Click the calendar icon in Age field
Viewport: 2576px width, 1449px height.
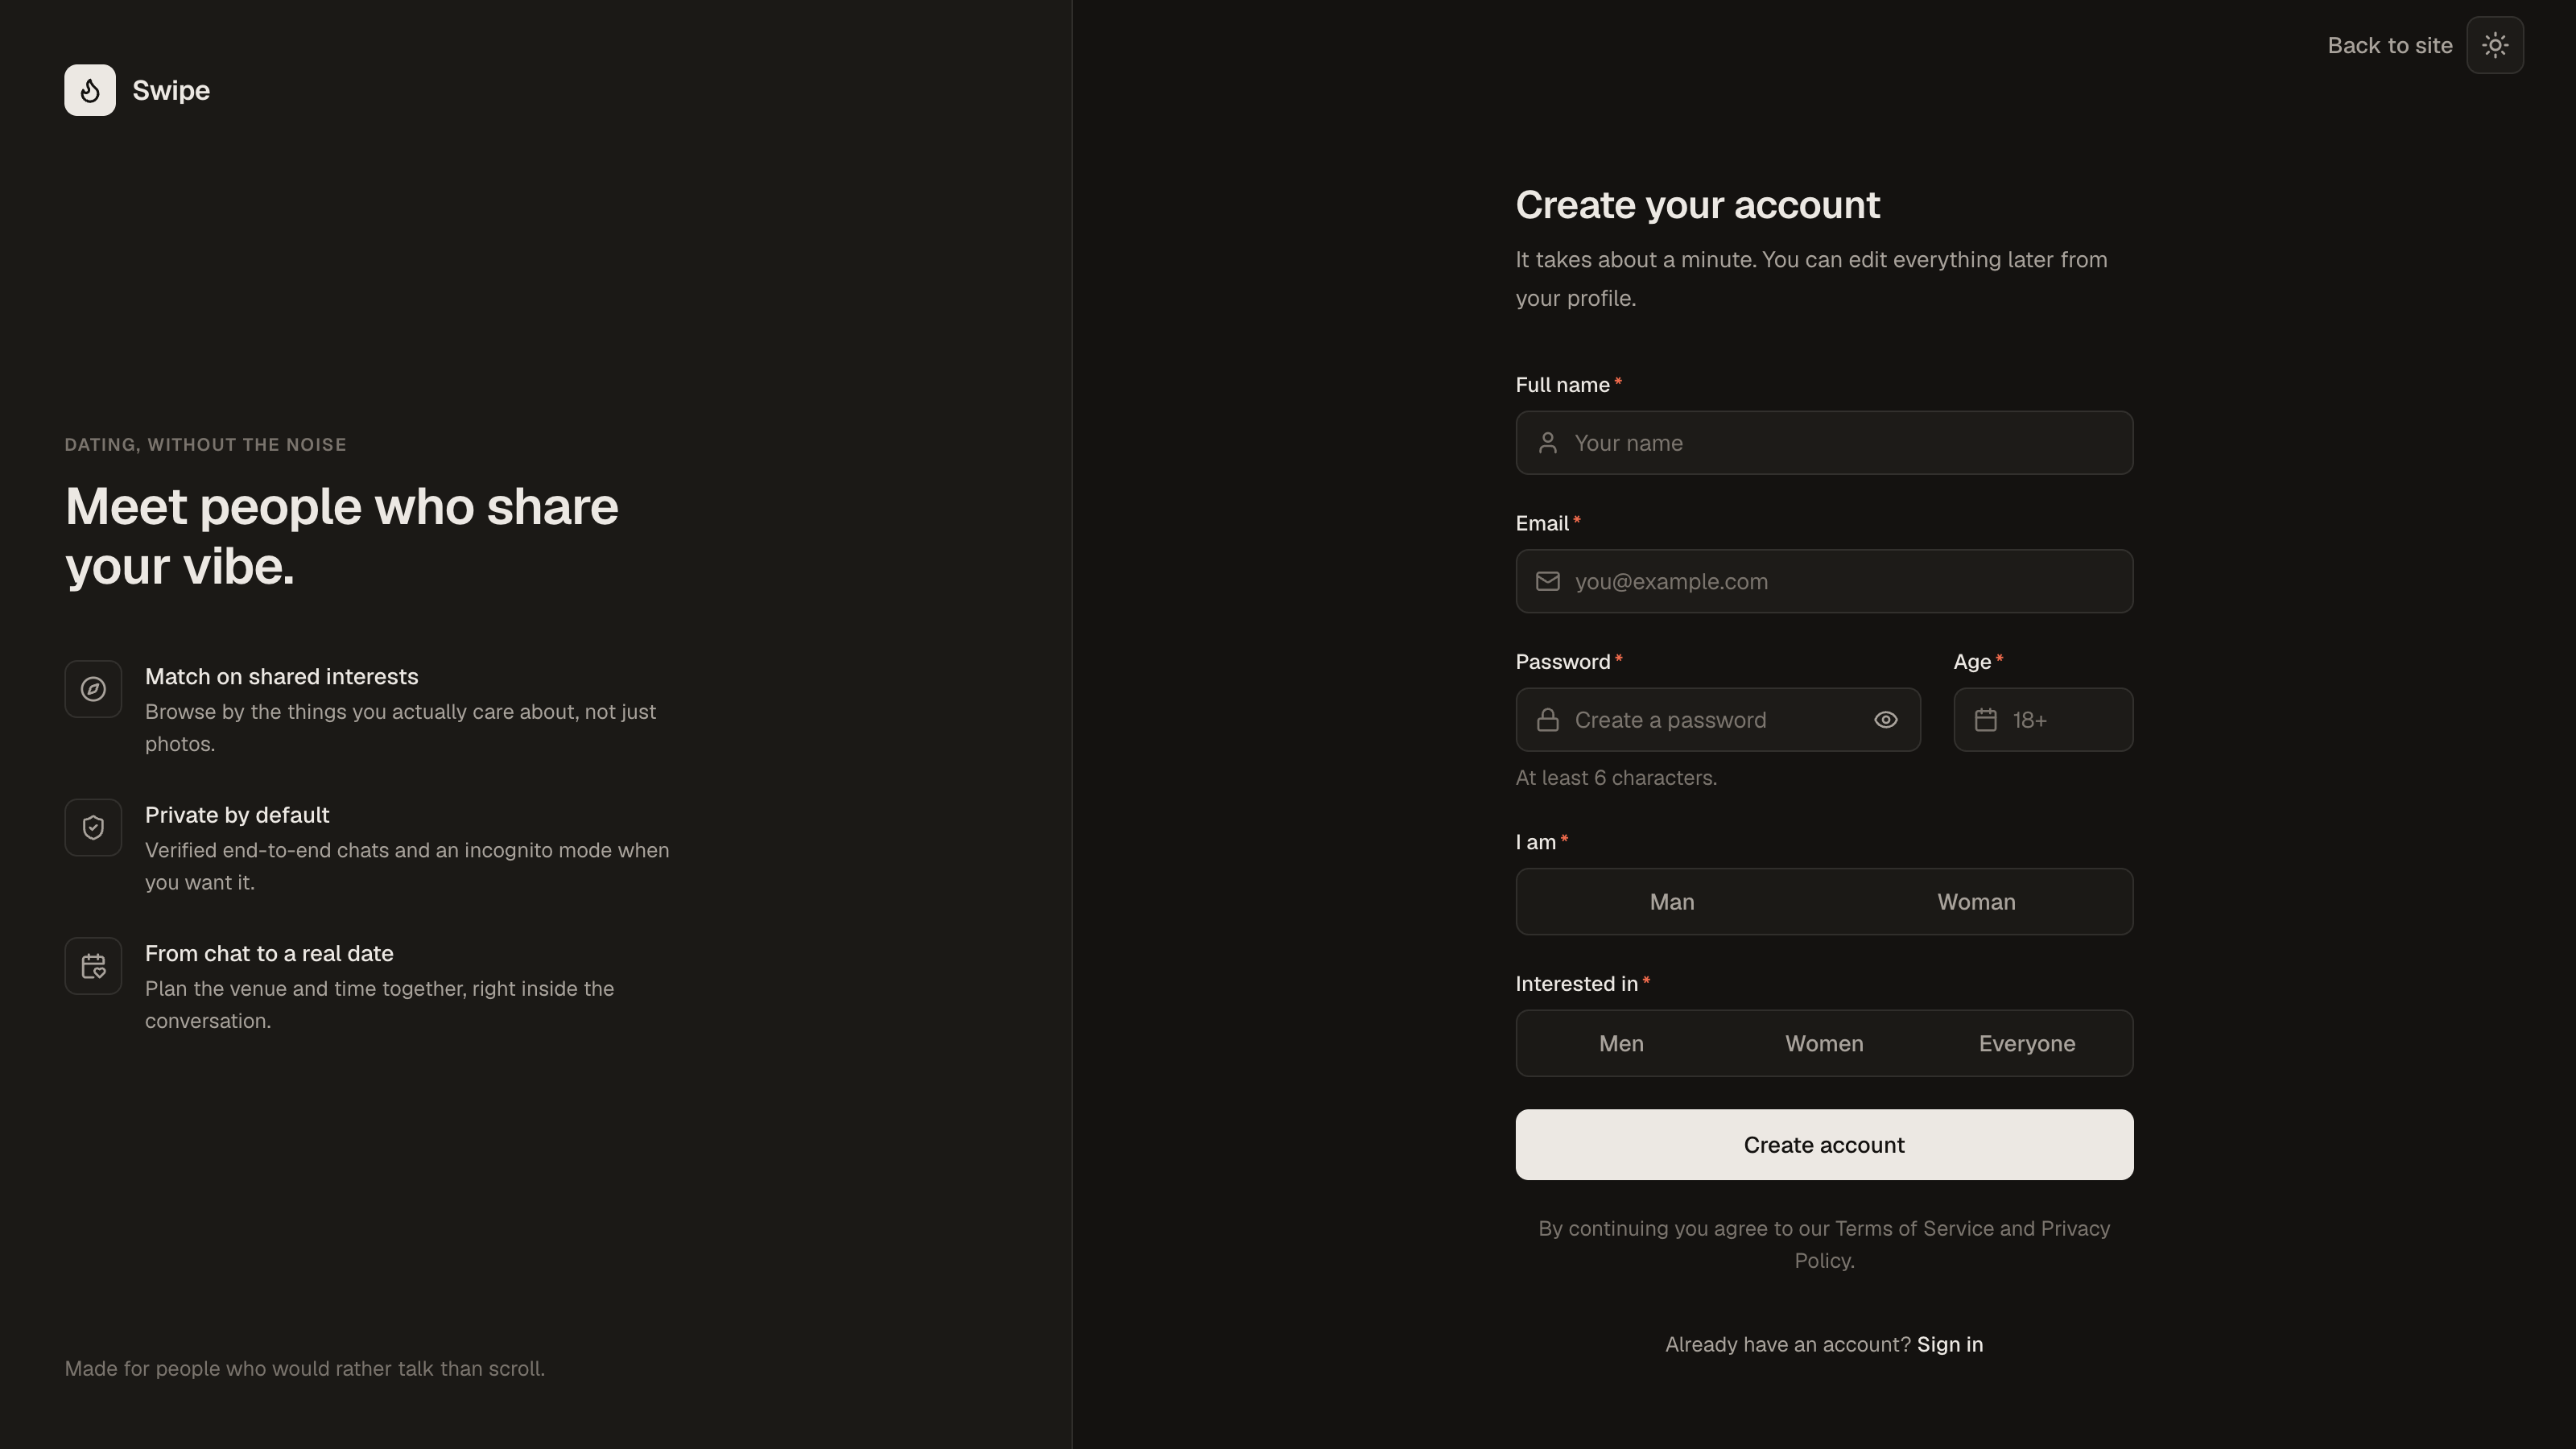[1986, 720]
